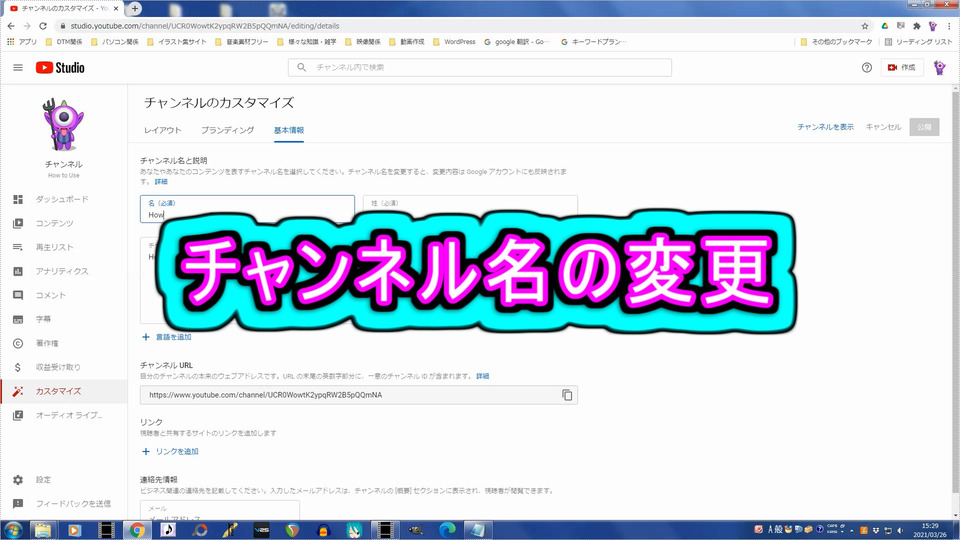Open the account avatar in Studio header
This screenshot has height=540, width=960.
(x=939, y=67)
